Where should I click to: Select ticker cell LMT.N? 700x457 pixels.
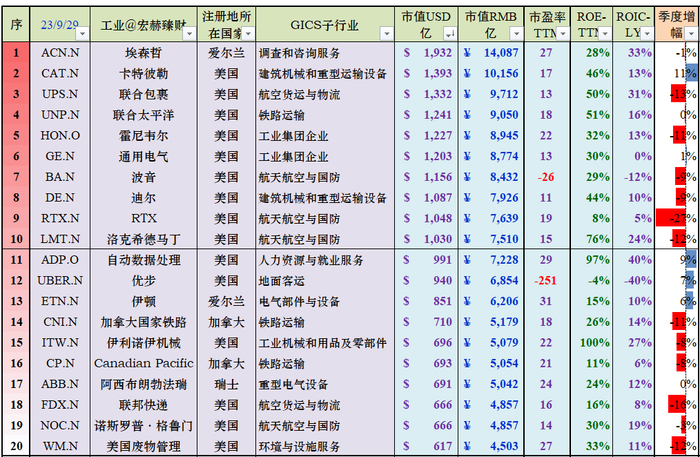tap(60, 239)
